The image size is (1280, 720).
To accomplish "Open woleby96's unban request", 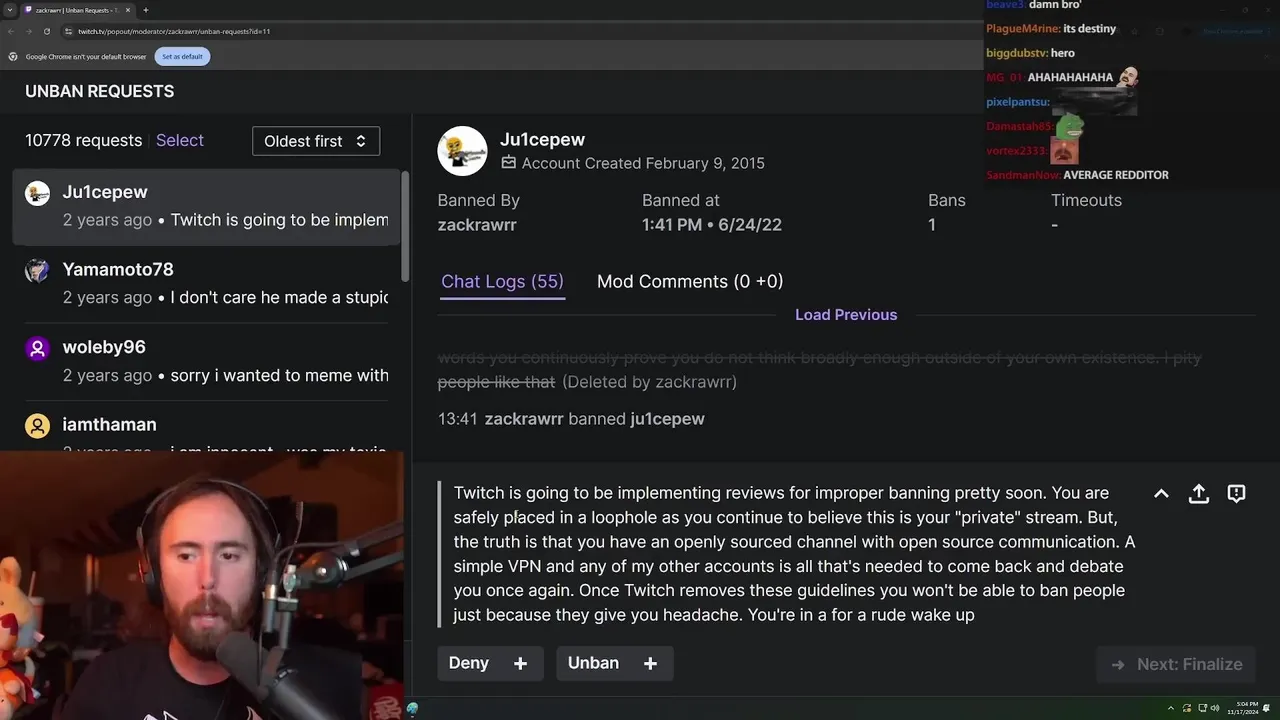I will [x=206, y=361].
